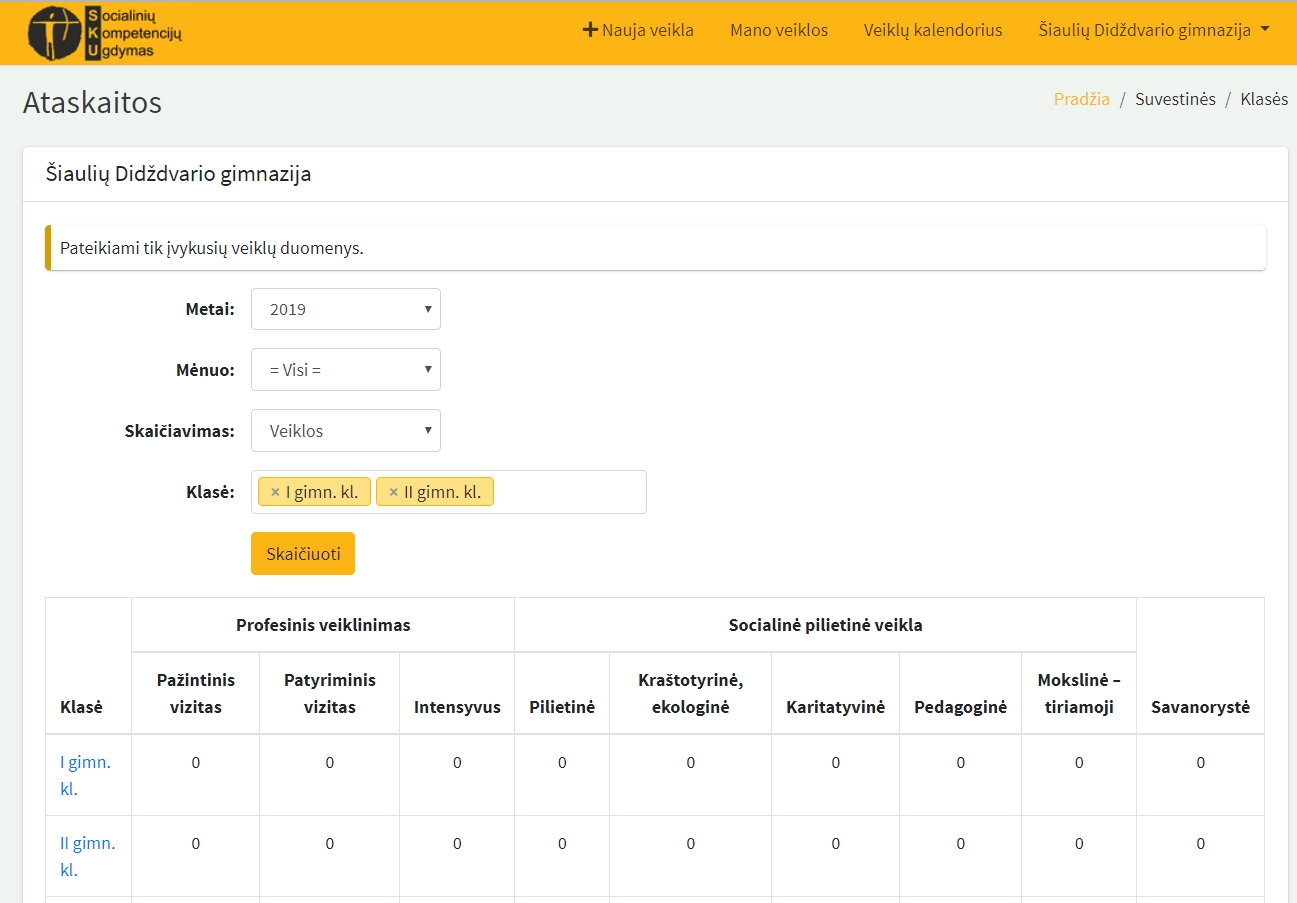Go to Mano veiklos
Screen dimensions: 1297x903
[x=779, y=30]
